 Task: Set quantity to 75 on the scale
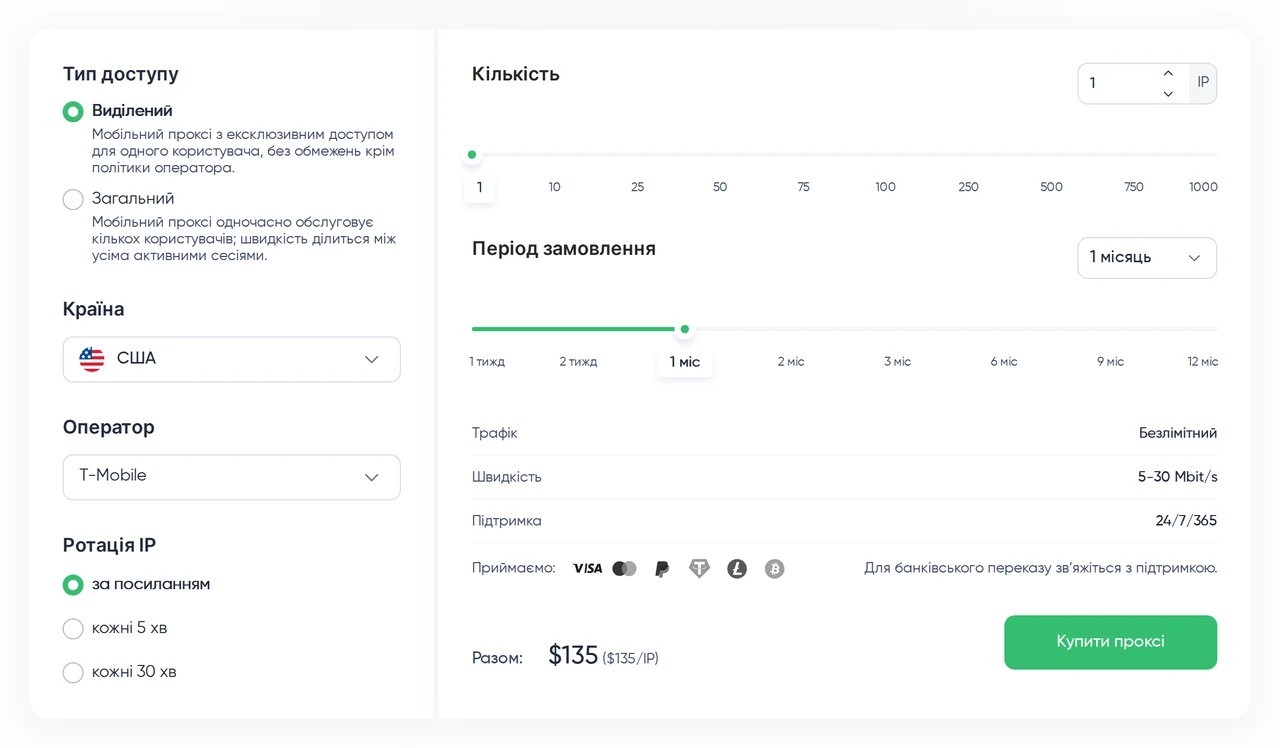coord(803,187)
